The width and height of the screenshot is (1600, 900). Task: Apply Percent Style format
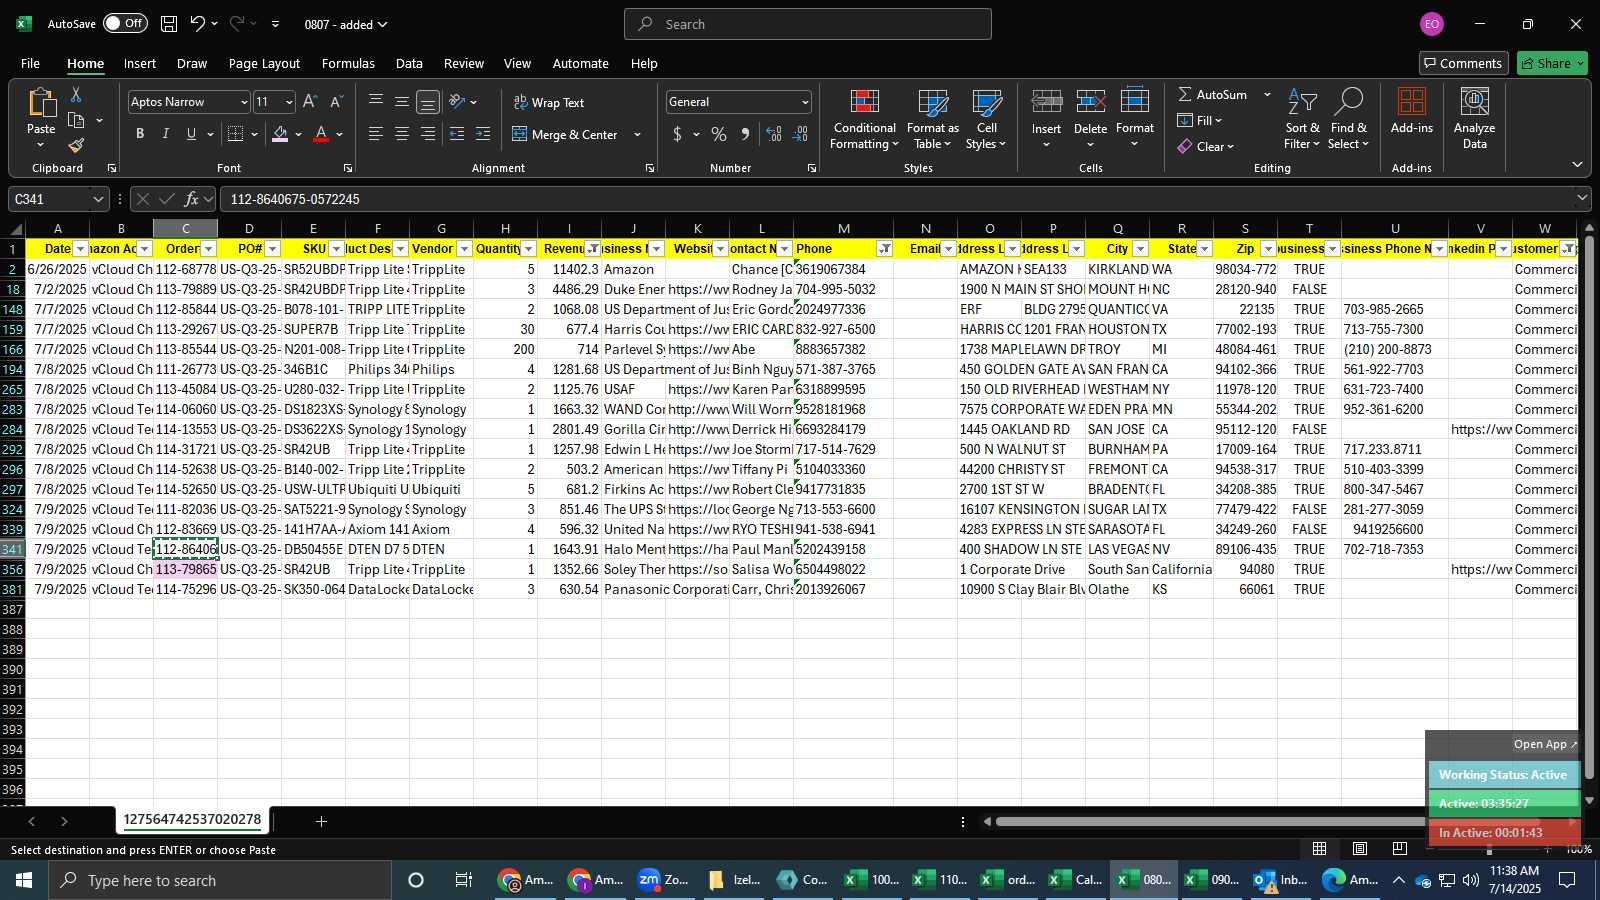pyautogui.click(x=719, y=134)
